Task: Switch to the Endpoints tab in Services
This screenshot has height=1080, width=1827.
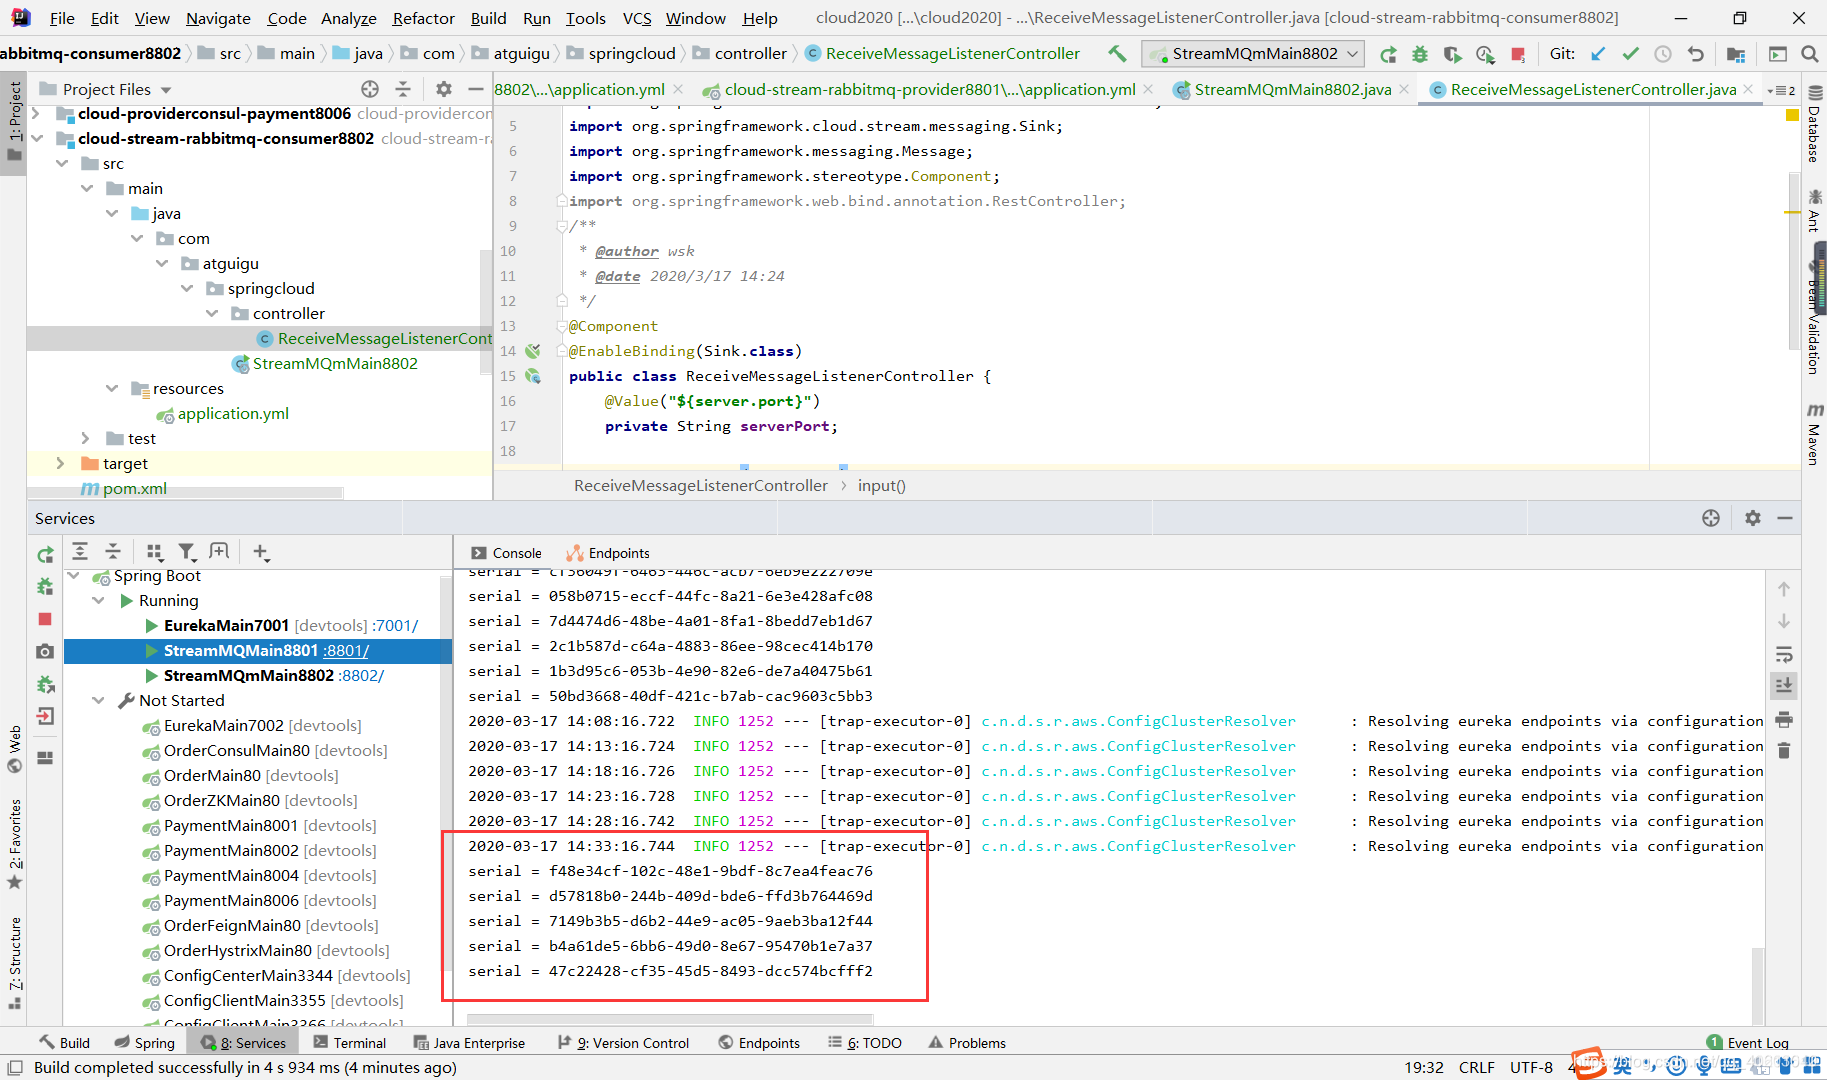Action: click(608, 553)
